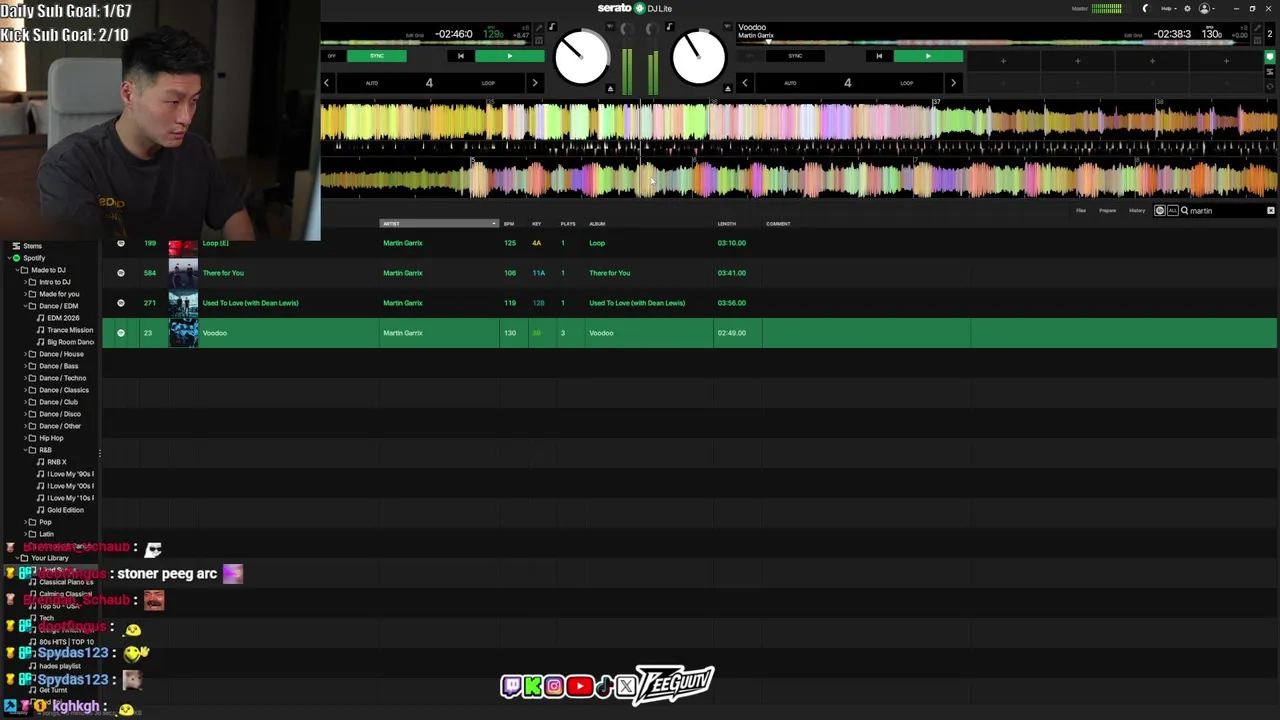Toggle LOOP on the left deck
Image resolution: width=1280 pixels, height=720 pixels.
coord(488,83)
